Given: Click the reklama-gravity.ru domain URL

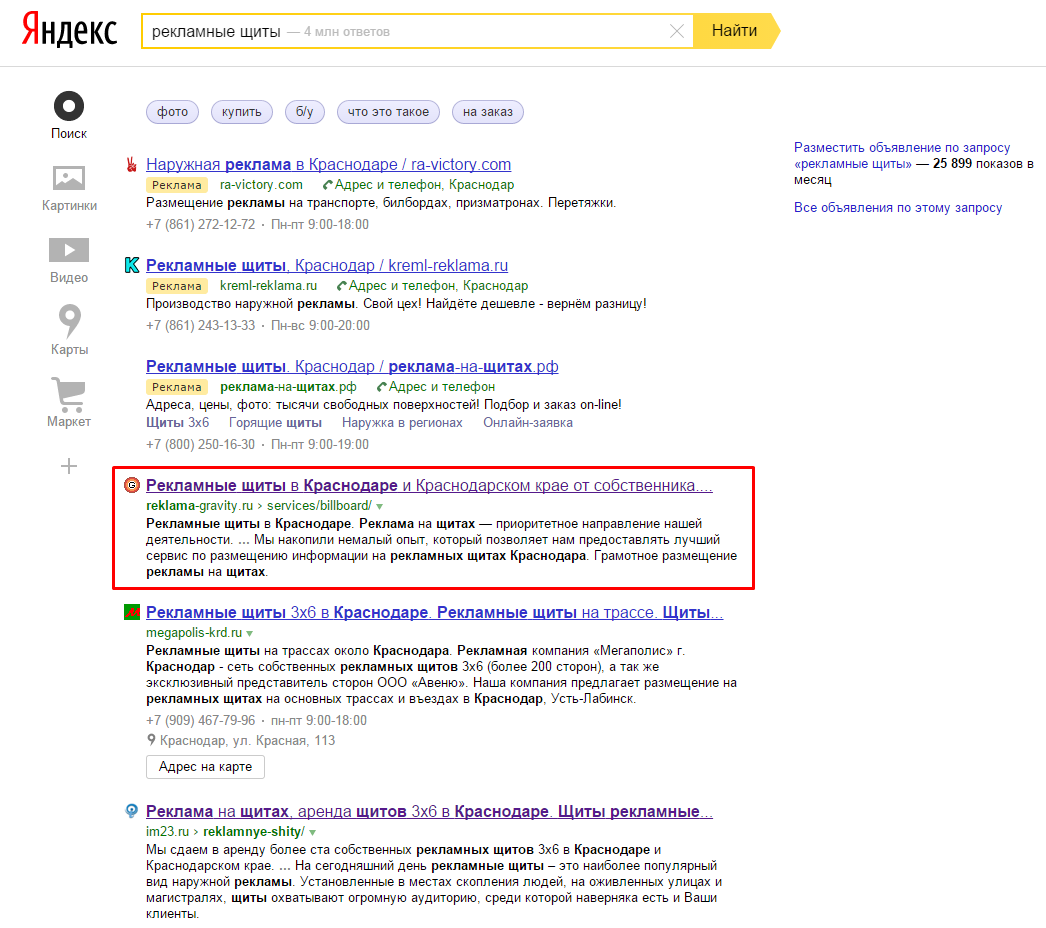Looking at the screenshot, I should pos(199,506).
